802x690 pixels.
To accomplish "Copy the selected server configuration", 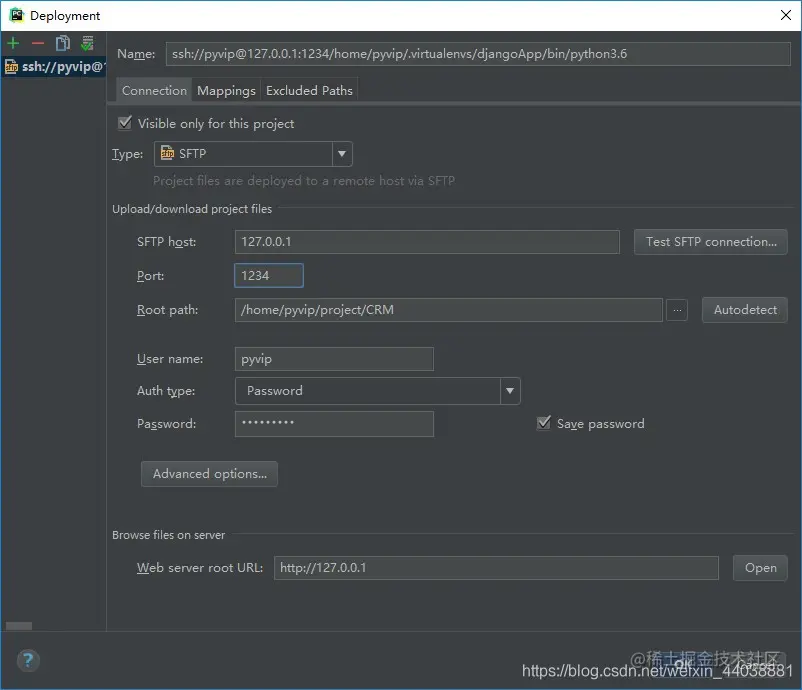I will pyautogui.click(x=62, y=43).
